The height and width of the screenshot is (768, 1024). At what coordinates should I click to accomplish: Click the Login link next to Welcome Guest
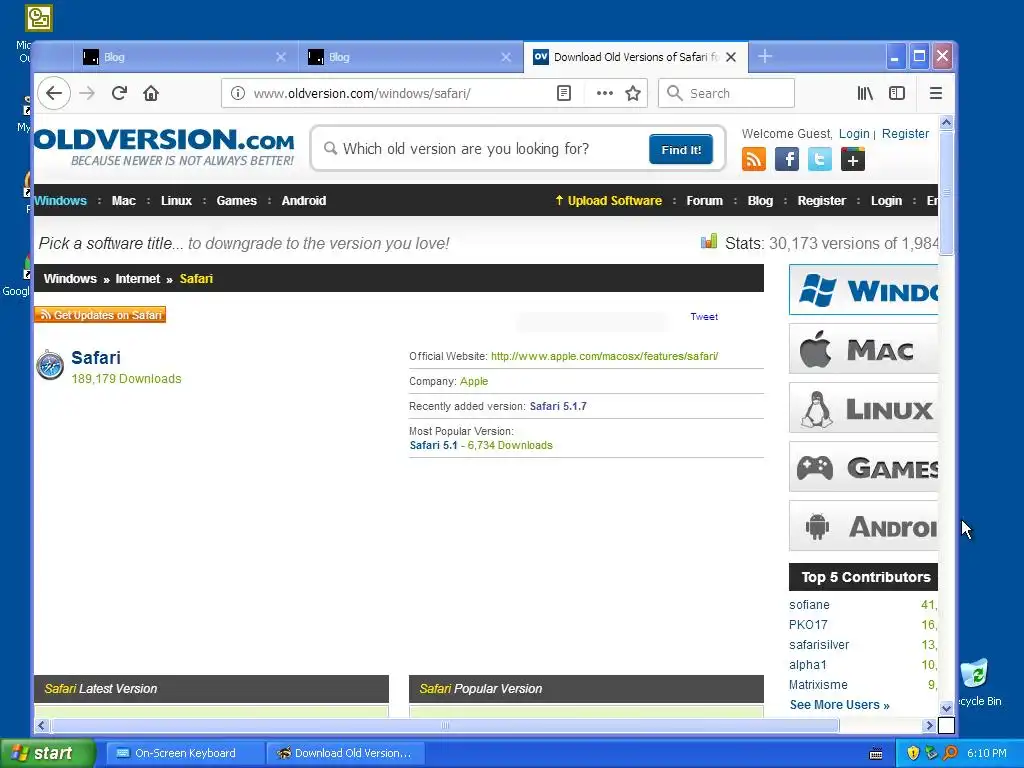tap(854, 133)
